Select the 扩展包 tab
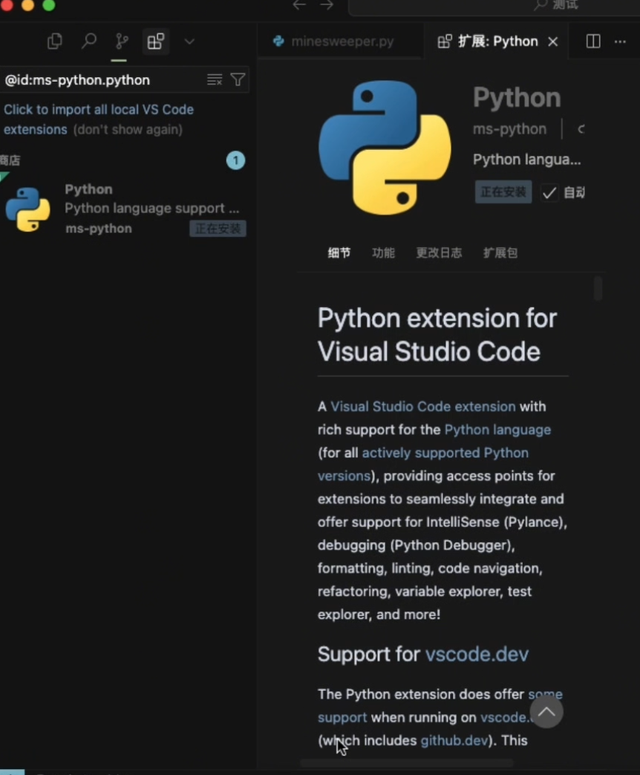Viewport: 640px width, 775px height. pos(500,253)
